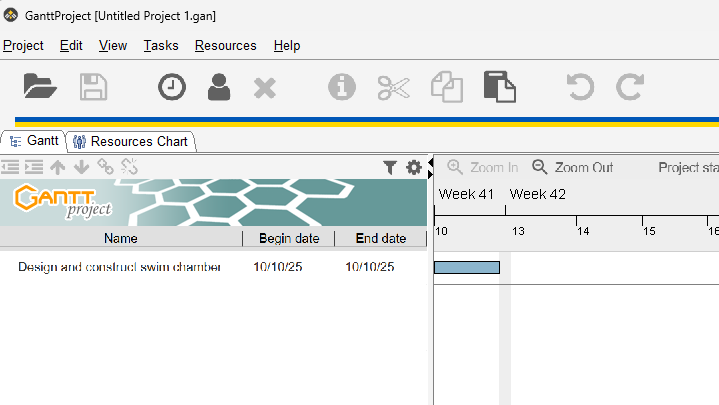This screenshot has width=719, height=405.
Task: Click the Undo arrow icon
Action: [580, 87]
